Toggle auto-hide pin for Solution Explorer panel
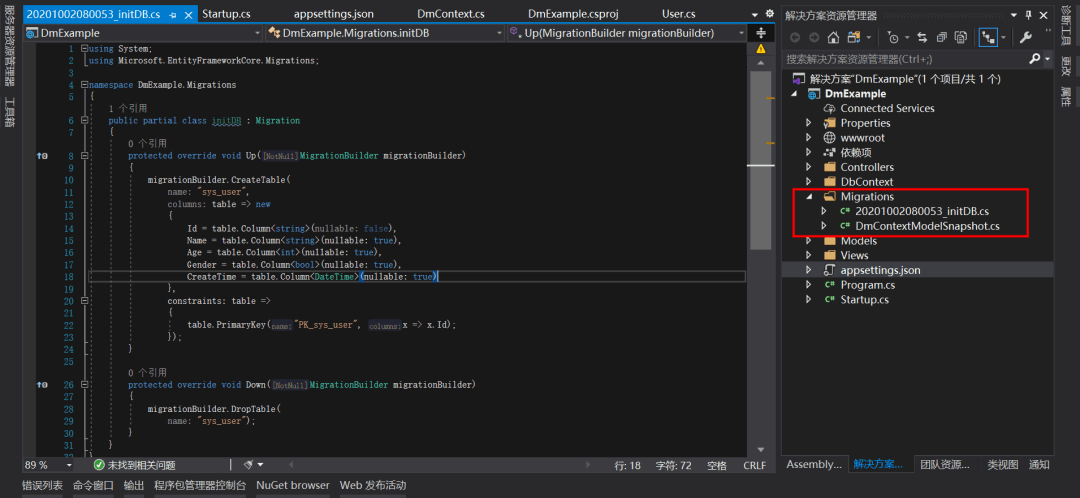Image resolution: width=1080 pixels, height=498 pixels. point(1030,15)
